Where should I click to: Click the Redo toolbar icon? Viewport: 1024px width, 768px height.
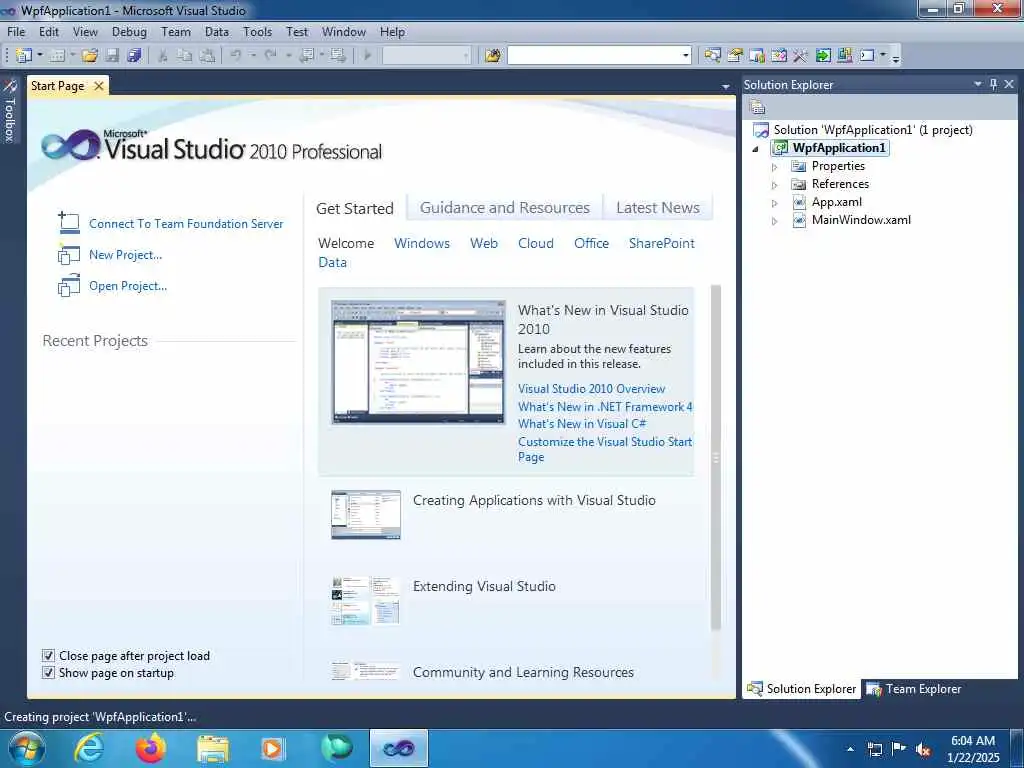[x=270, y=56]
